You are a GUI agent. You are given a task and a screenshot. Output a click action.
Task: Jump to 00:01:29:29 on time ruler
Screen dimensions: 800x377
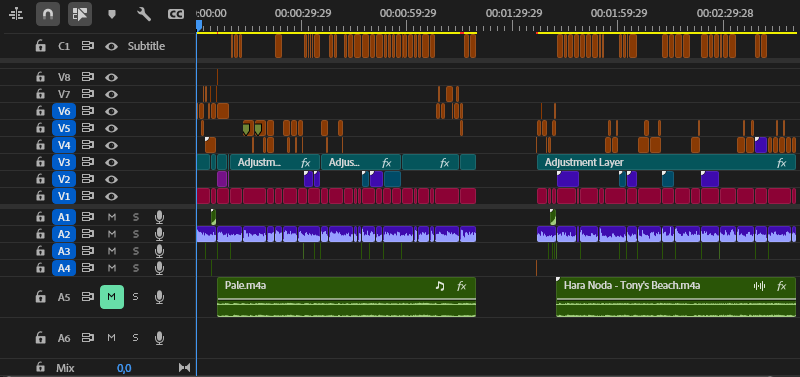(513, 14)
